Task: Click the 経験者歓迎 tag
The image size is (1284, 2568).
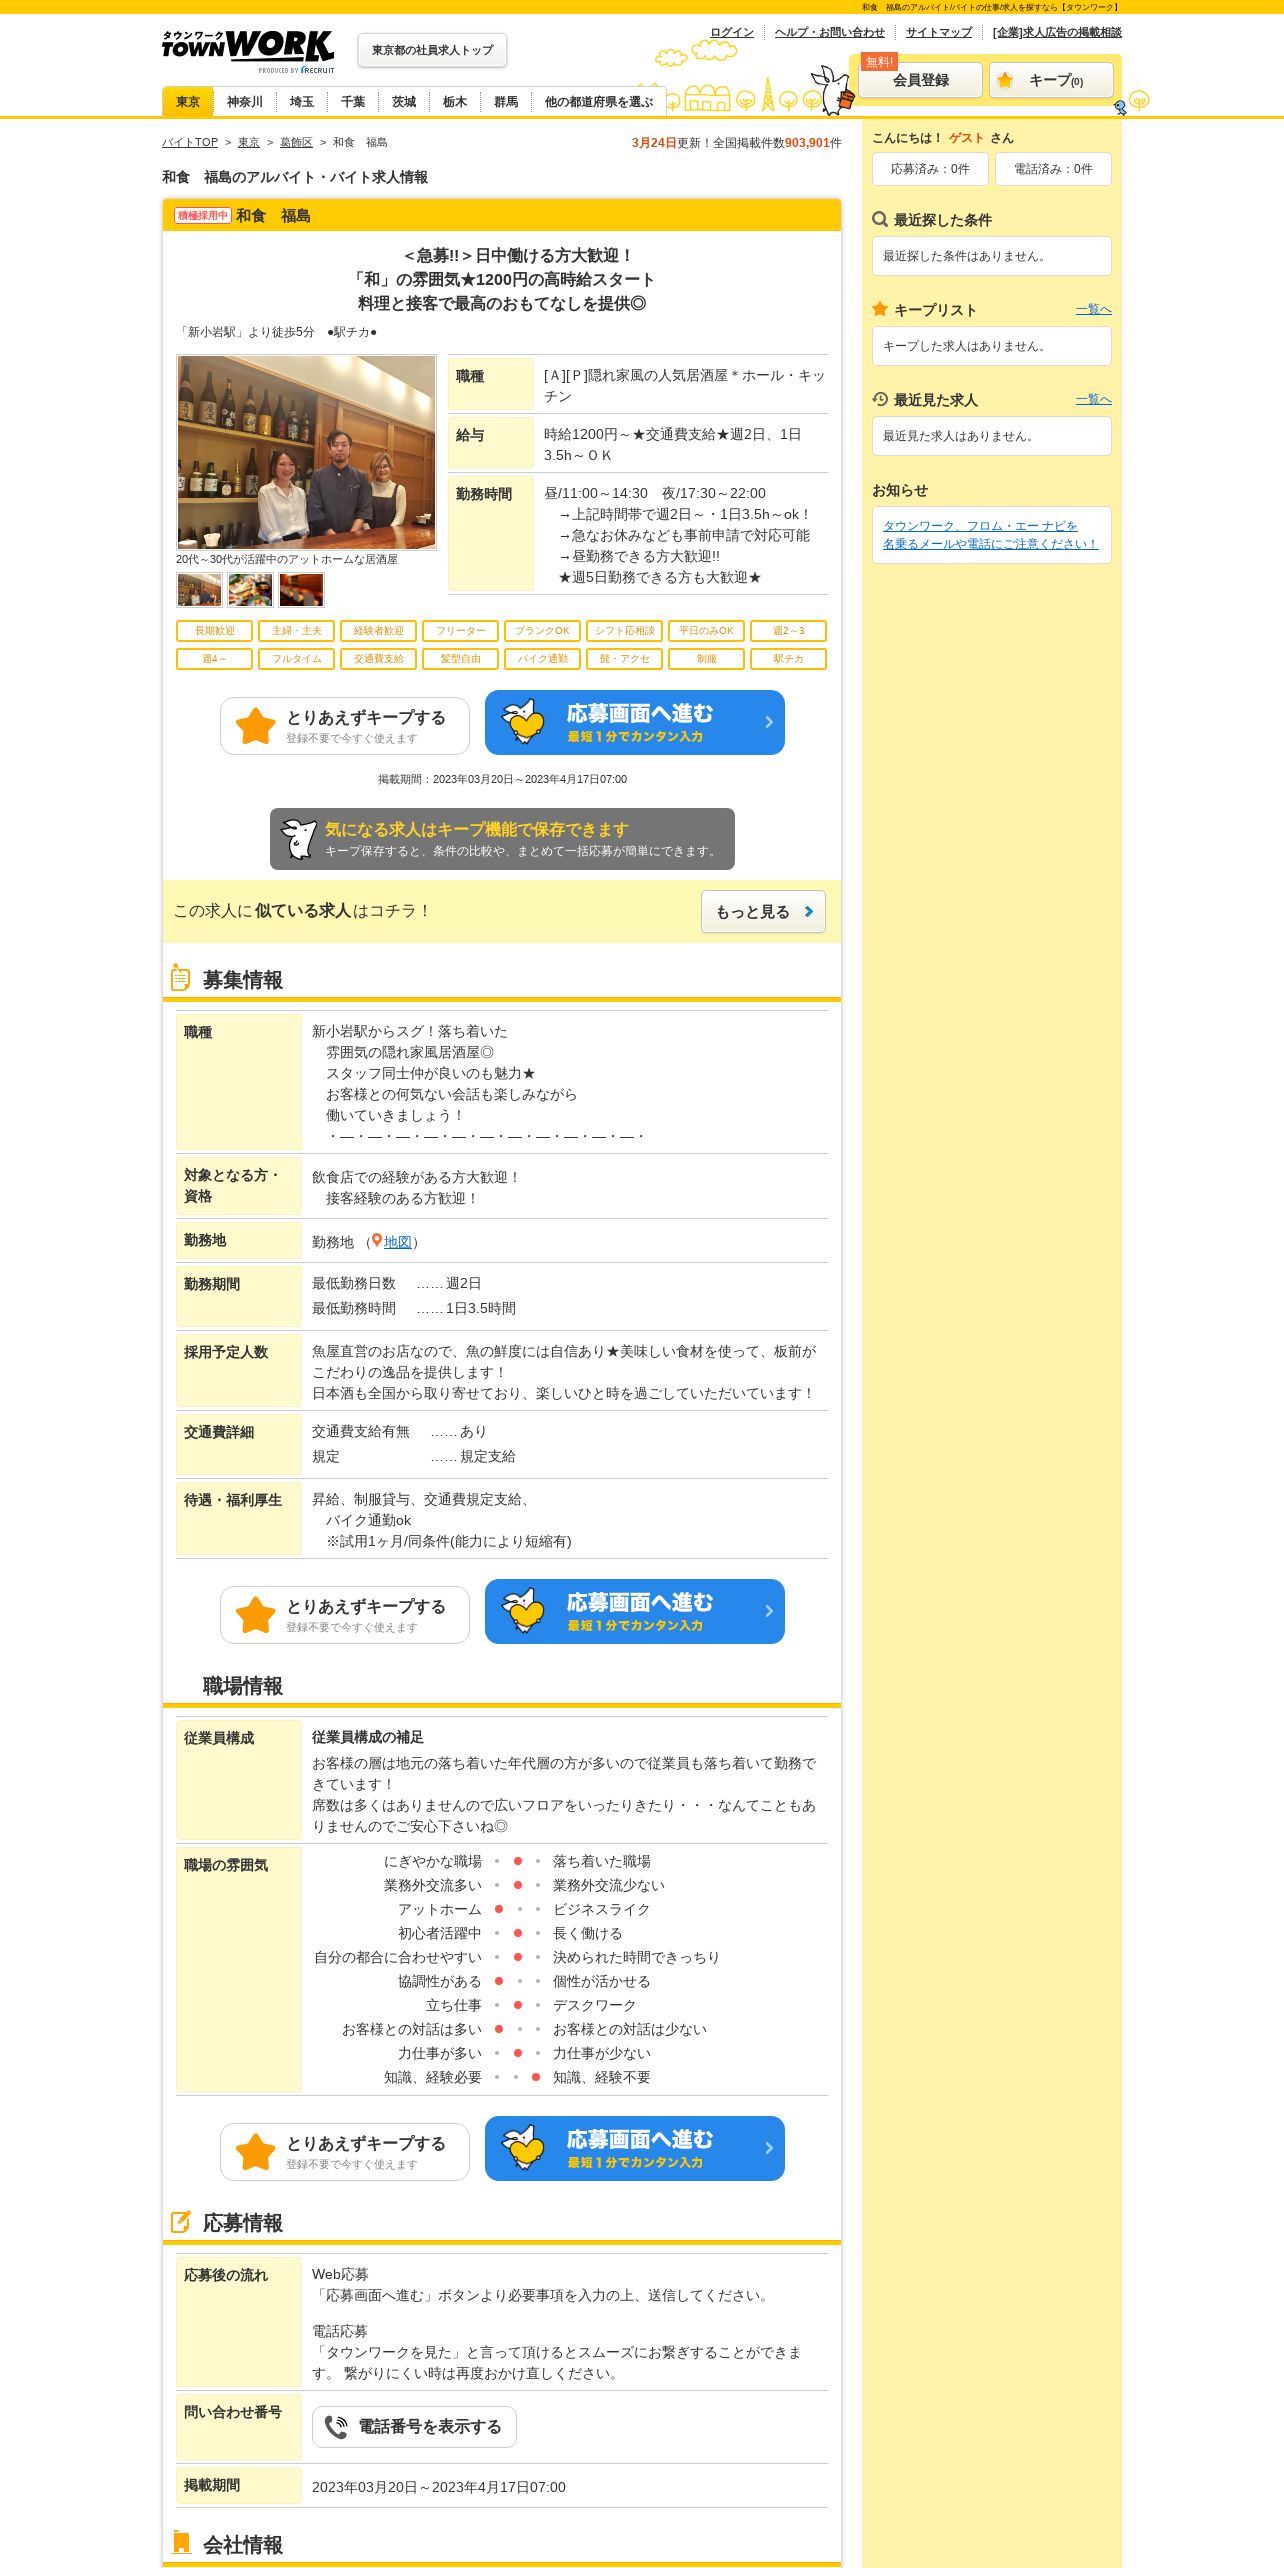Action: [378, 631]
